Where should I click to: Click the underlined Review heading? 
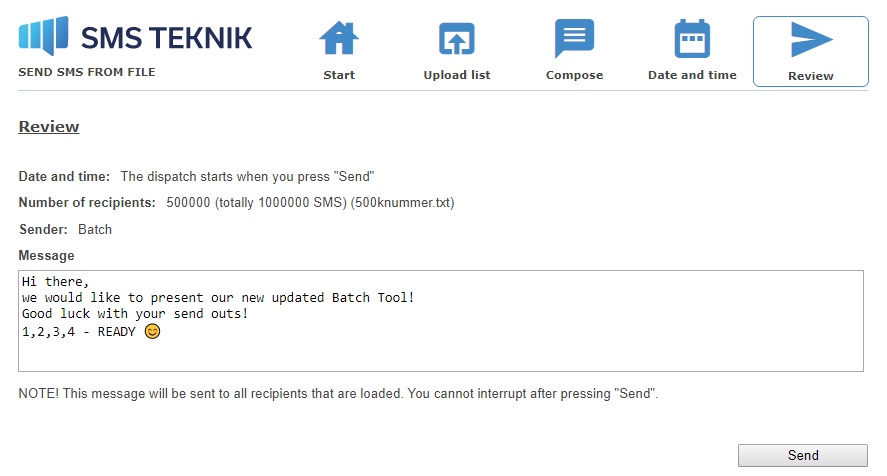49,126
